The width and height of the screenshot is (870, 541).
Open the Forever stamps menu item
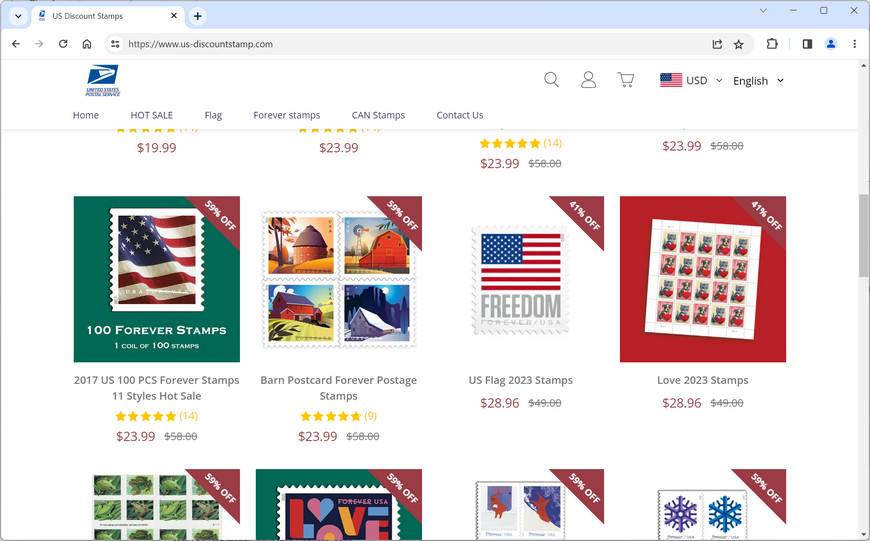[286, 115]
